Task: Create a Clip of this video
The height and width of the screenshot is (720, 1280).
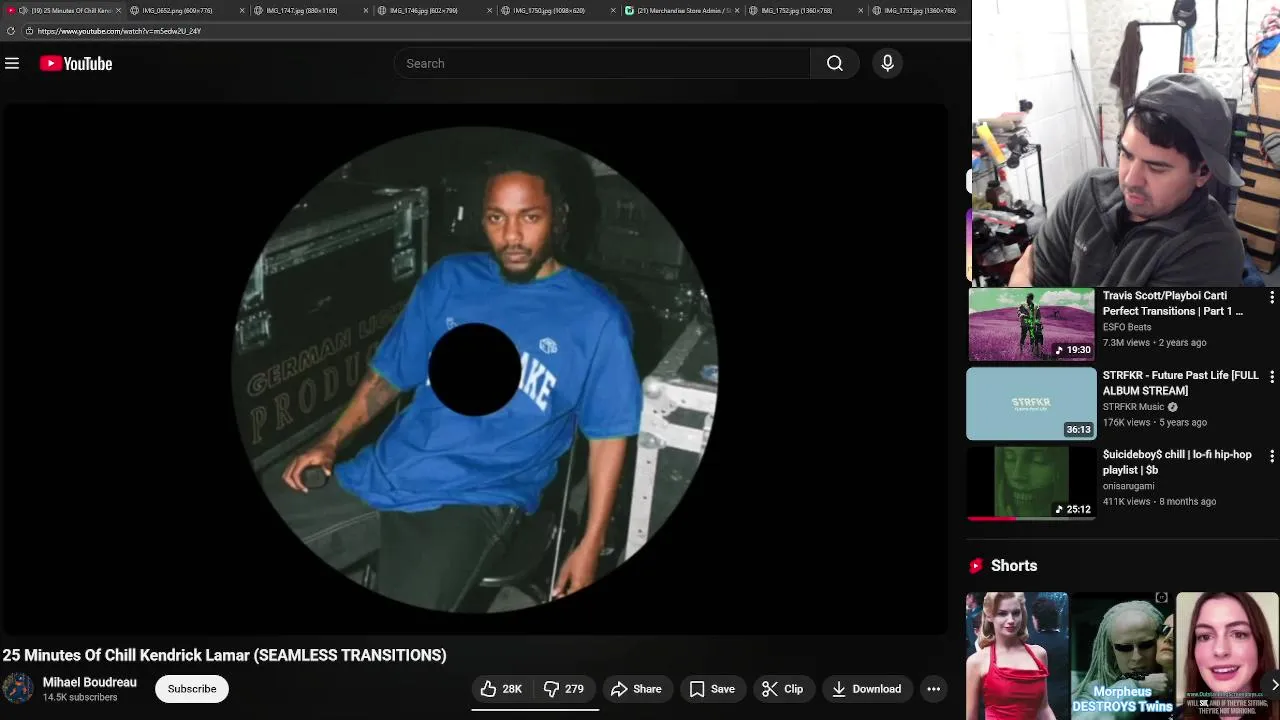Action: click(782, 689)
